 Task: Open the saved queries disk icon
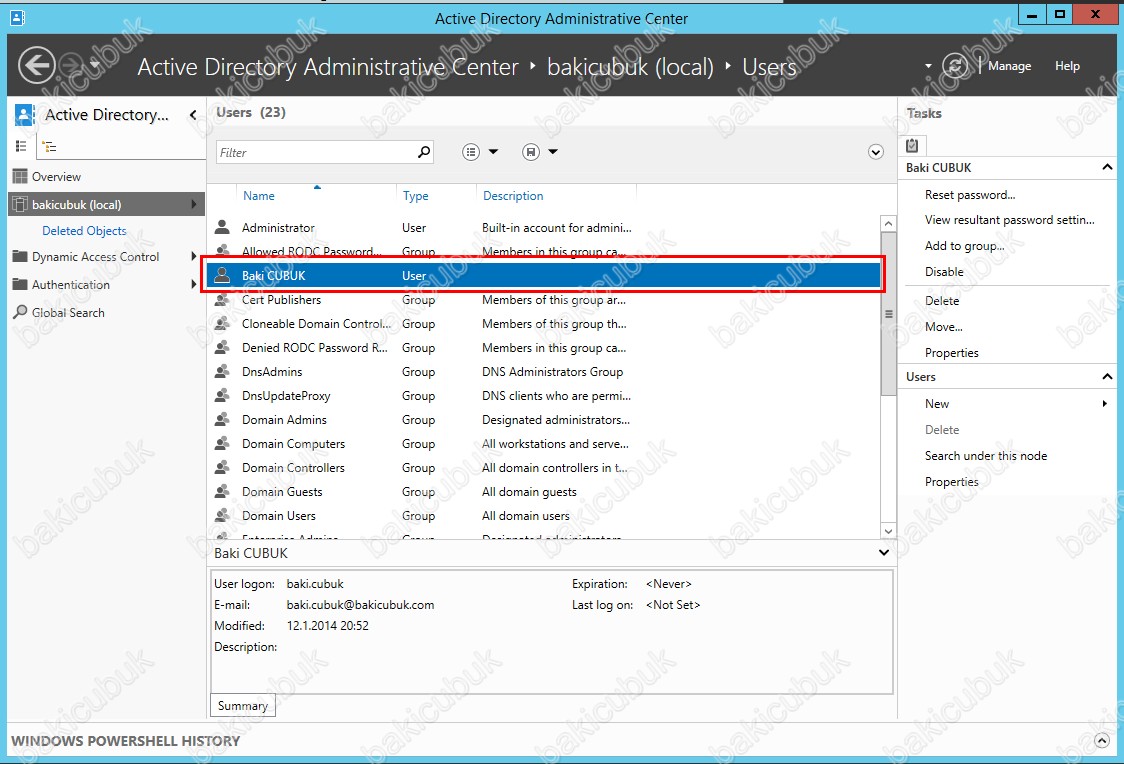tap(530, 152)
